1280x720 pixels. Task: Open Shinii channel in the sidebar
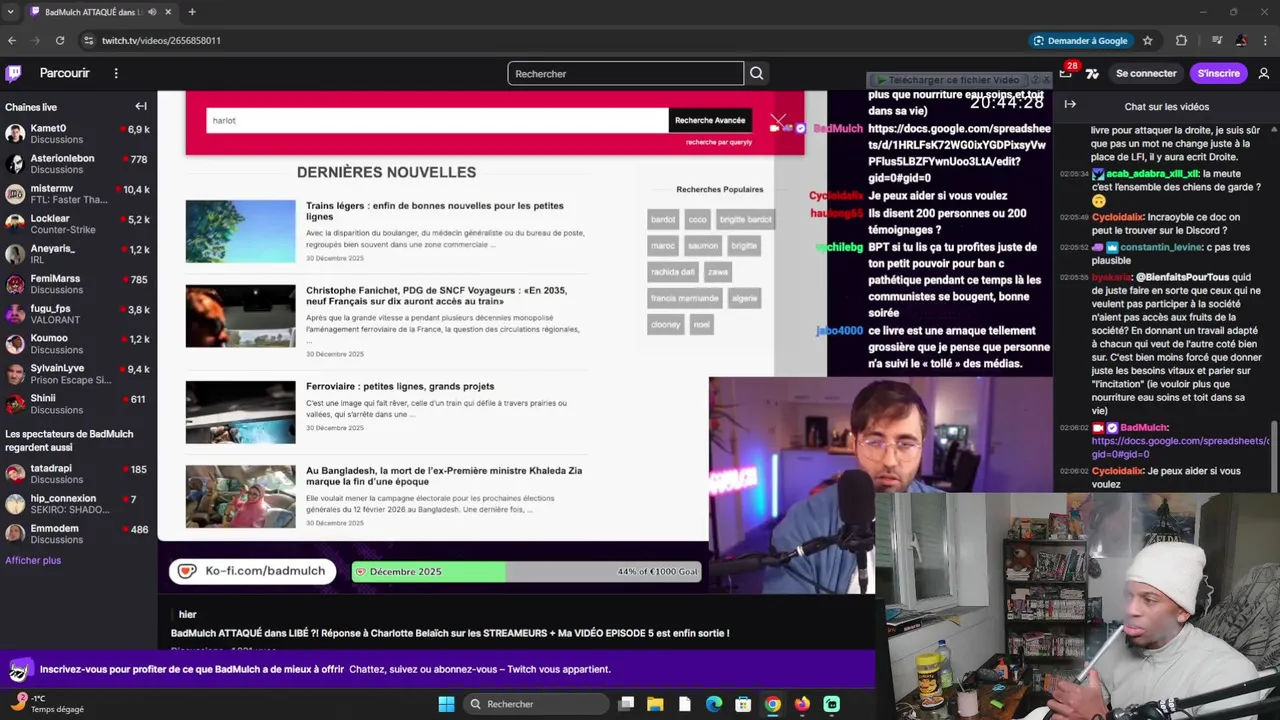pos(78,404)
